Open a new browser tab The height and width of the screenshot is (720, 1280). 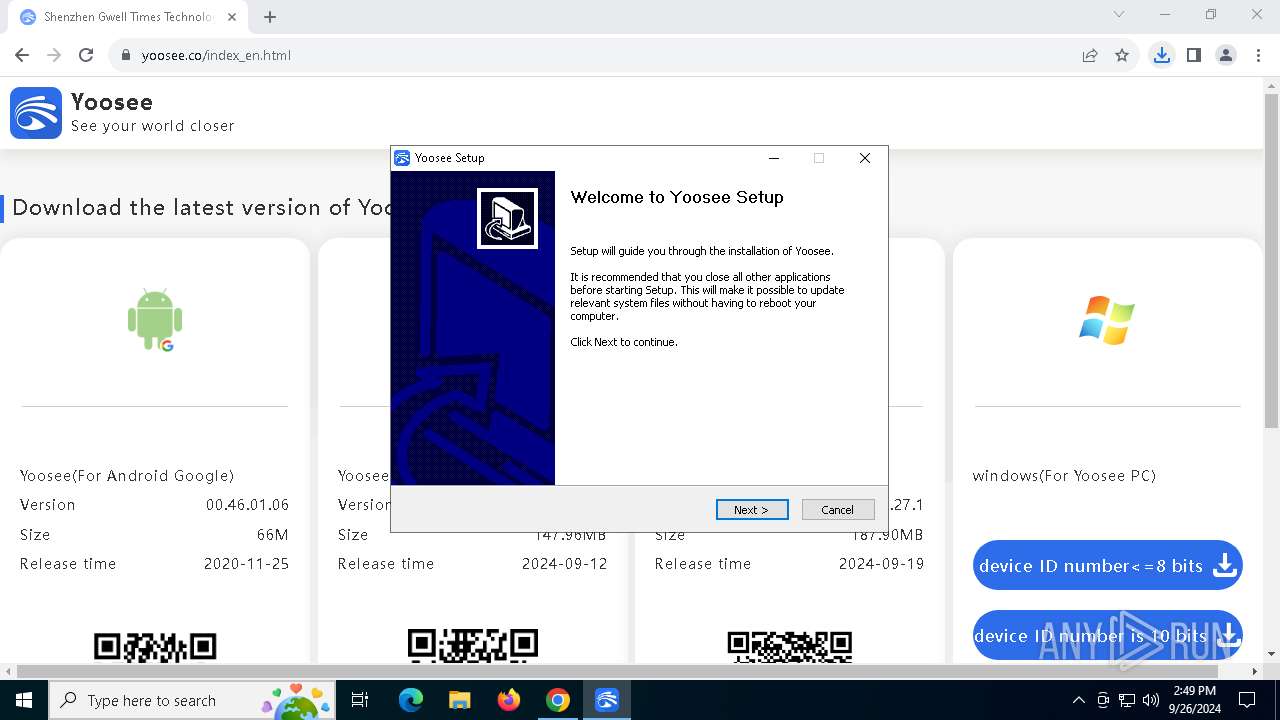270,17
